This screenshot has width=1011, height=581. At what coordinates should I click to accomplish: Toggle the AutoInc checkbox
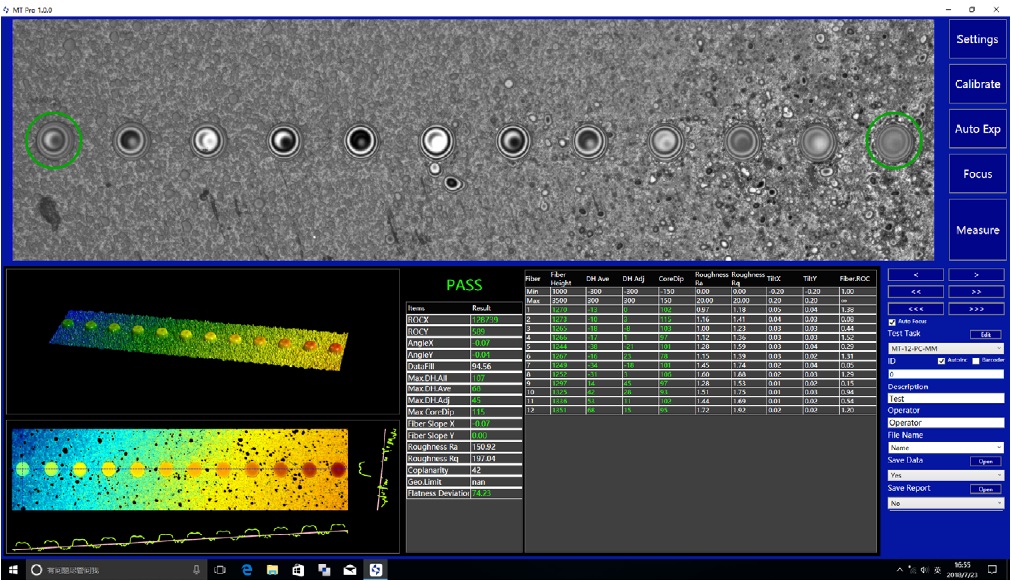(941, 360)
